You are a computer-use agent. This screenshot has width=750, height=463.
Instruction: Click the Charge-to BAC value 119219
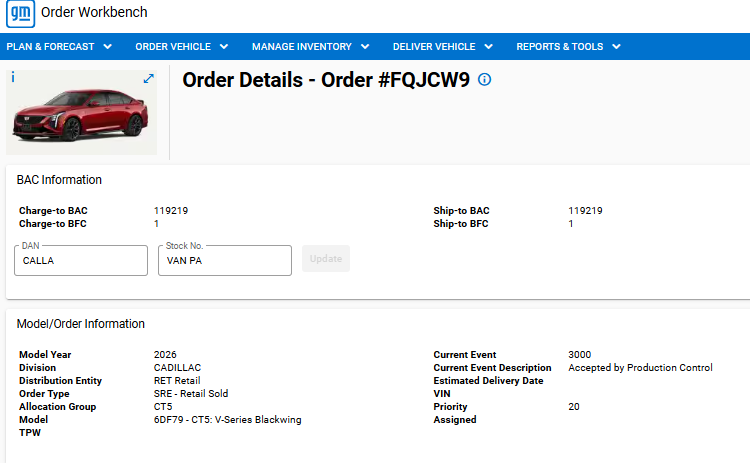coord(171,211)
